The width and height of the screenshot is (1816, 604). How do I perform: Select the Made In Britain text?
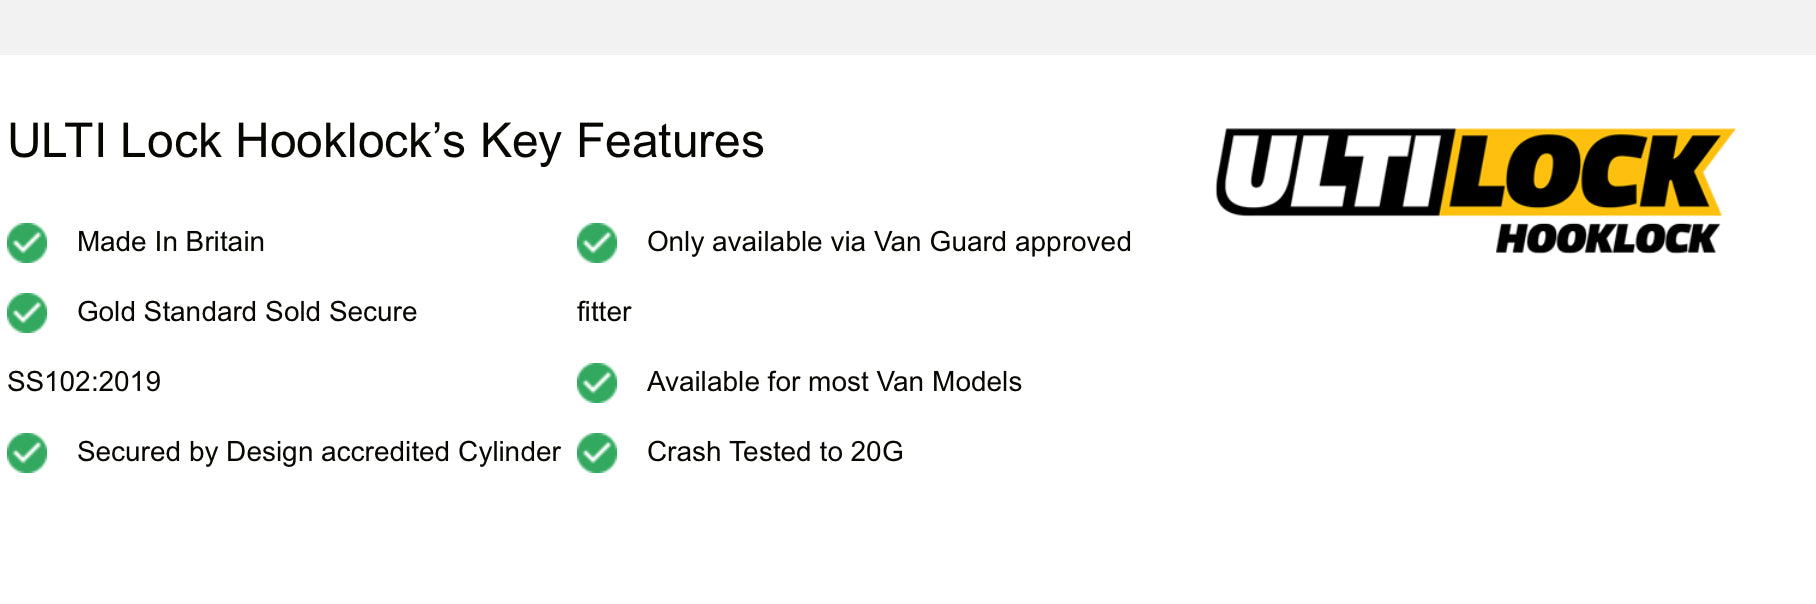click(x=171, y=242)
